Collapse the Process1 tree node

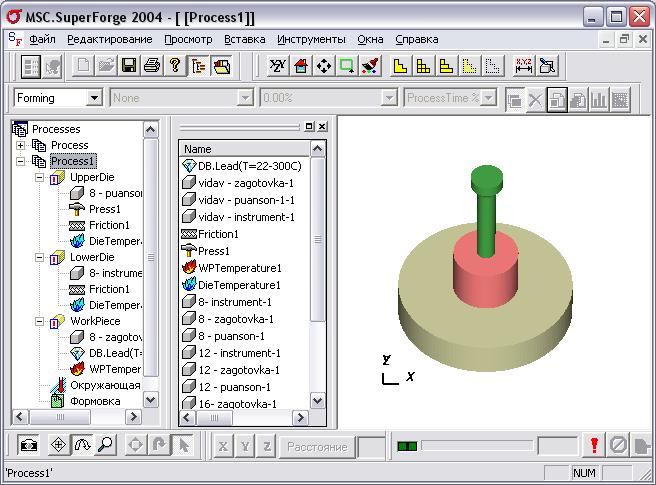[20, 162]
